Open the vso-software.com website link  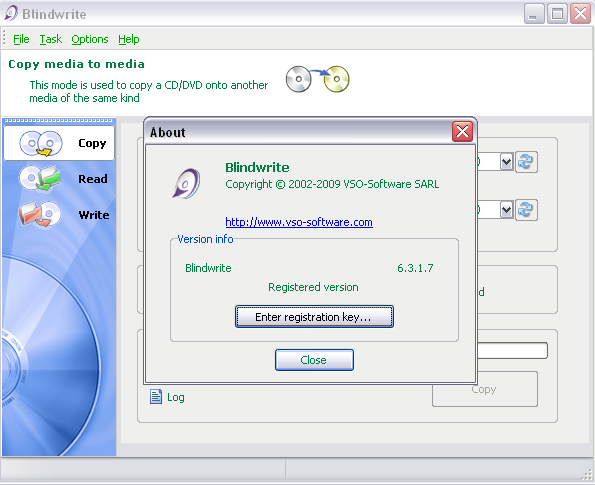(x=299, y=222)
